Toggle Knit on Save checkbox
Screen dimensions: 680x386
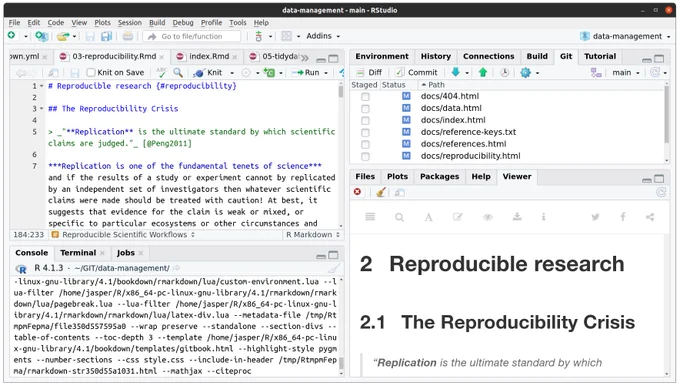[91, 72]
